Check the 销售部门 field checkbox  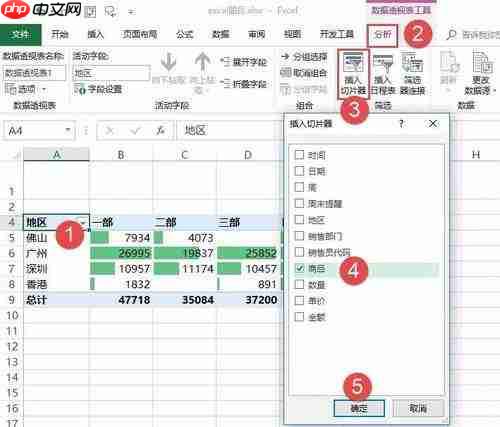[299, 236]
